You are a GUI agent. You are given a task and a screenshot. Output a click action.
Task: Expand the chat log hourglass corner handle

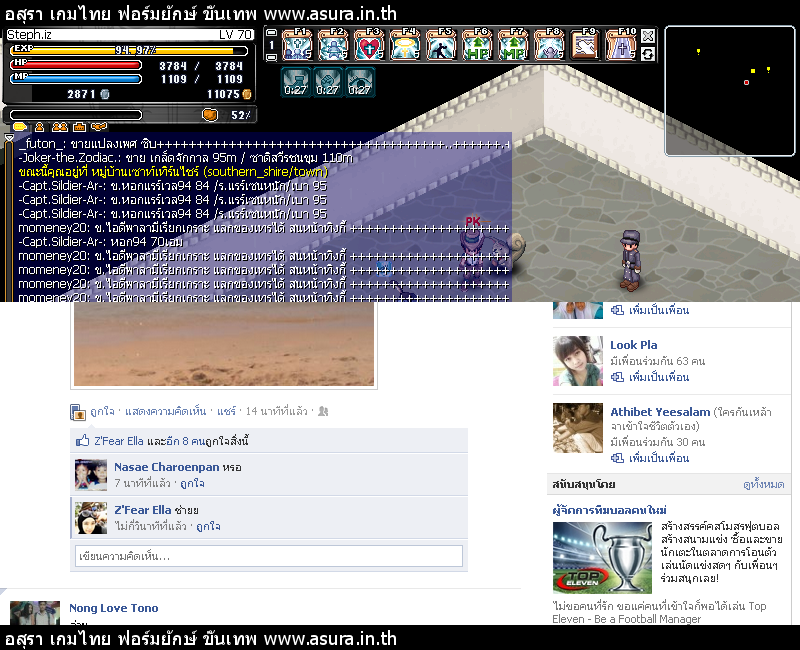[9, 138]
